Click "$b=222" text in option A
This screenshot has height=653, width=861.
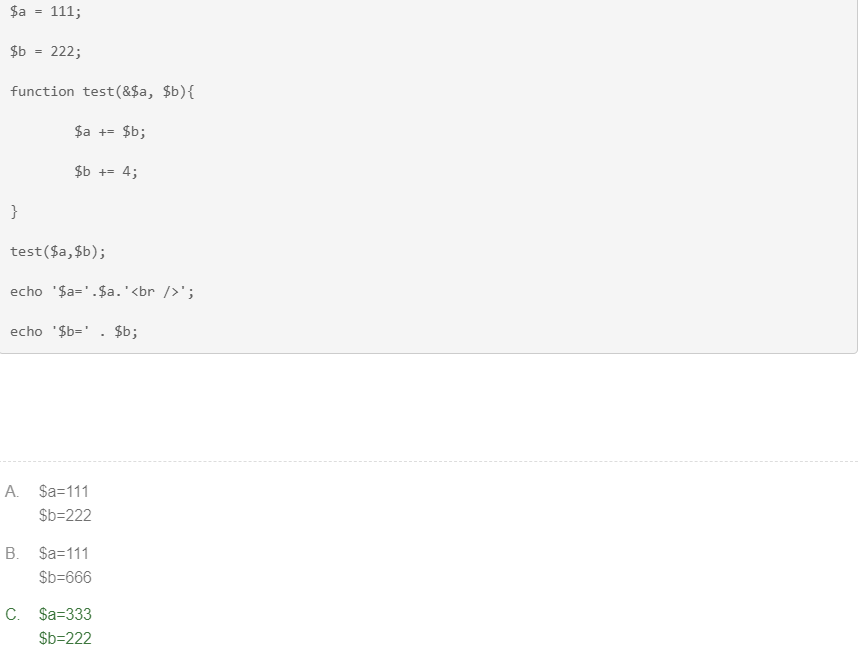[x=65, y=515]
